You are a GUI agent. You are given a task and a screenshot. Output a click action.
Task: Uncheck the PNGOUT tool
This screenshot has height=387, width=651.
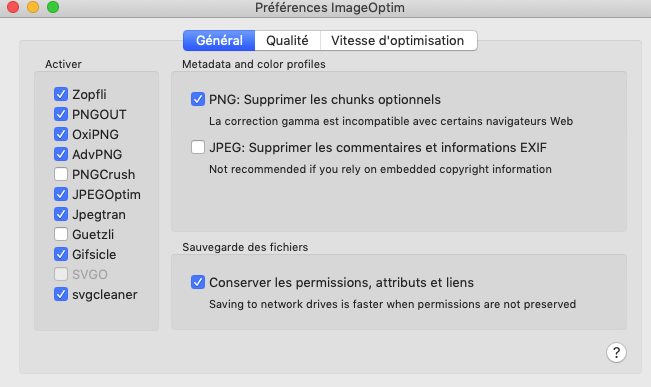[x=61, y=114]
